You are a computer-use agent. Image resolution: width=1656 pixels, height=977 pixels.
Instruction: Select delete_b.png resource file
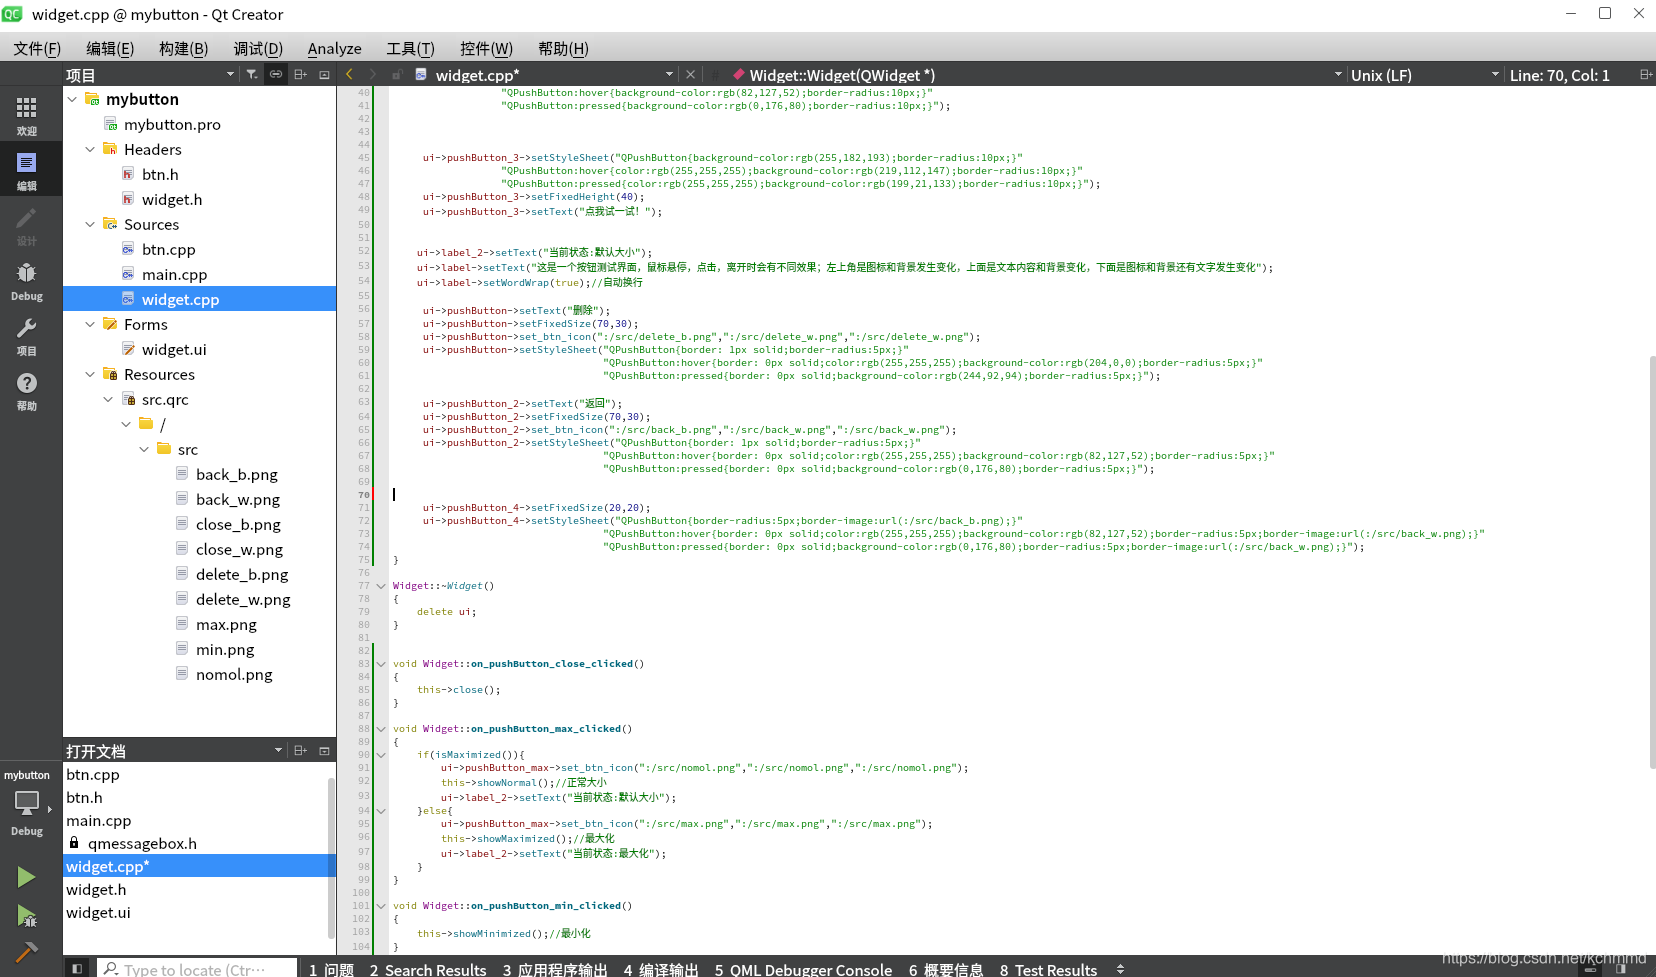click(242, 574)
